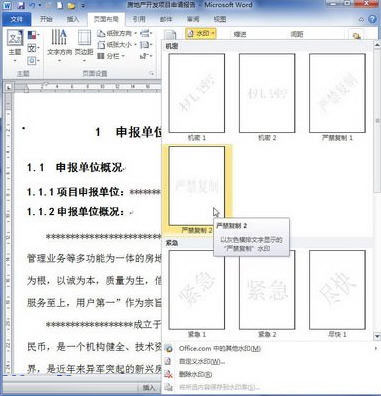Click the line 1.1.2 申报单位概况
This screenshot has height=396, width=381.
point(76,211)
